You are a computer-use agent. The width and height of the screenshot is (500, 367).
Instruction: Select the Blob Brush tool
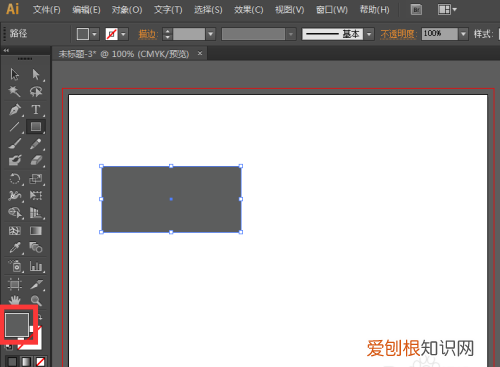pos(15,161)
